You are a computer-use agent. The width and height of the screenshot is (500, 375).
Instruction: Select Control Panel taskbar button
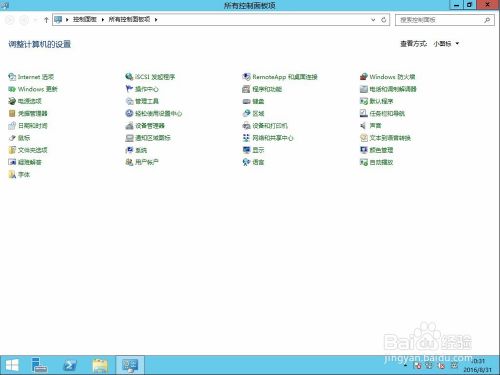coord(130,365)
